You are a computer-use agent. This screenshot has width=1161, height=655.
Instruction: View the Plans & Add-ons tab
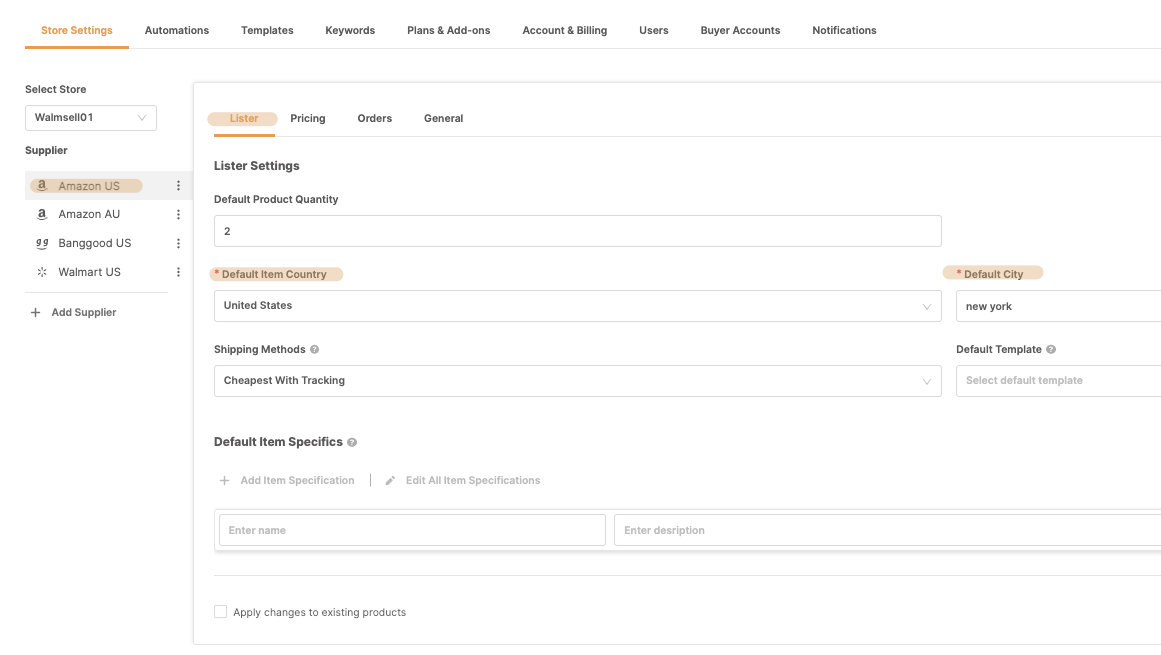pyautogui.click(x=449, y=30)
